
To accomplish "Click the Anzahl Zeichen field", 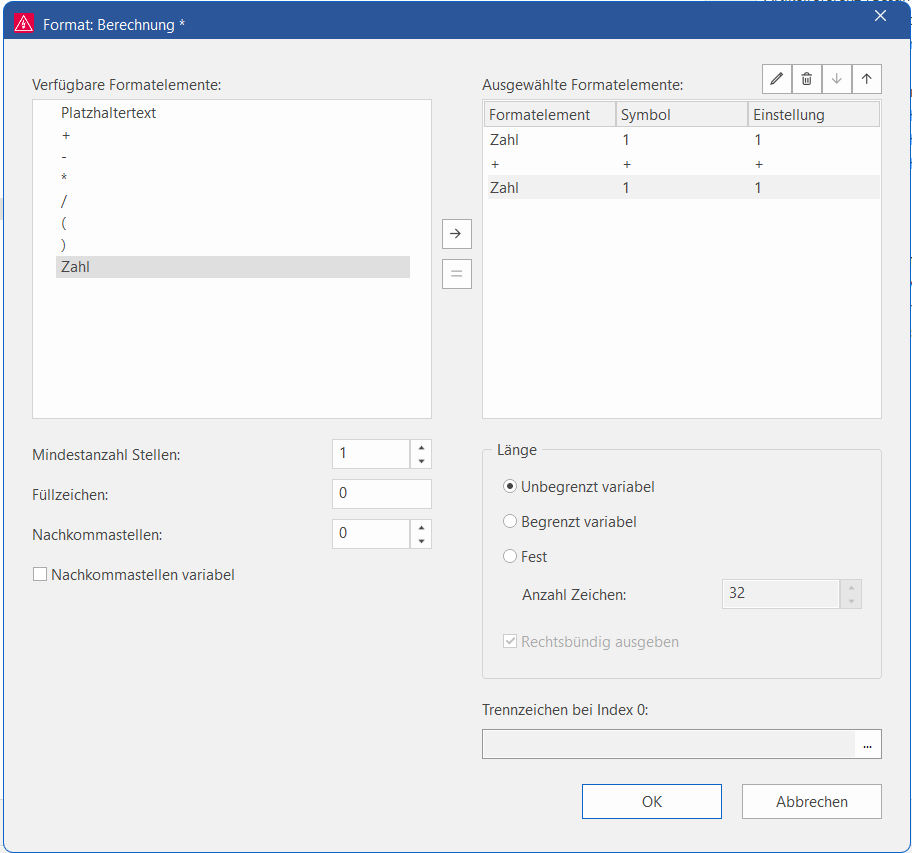I will [x=781, y=594].
